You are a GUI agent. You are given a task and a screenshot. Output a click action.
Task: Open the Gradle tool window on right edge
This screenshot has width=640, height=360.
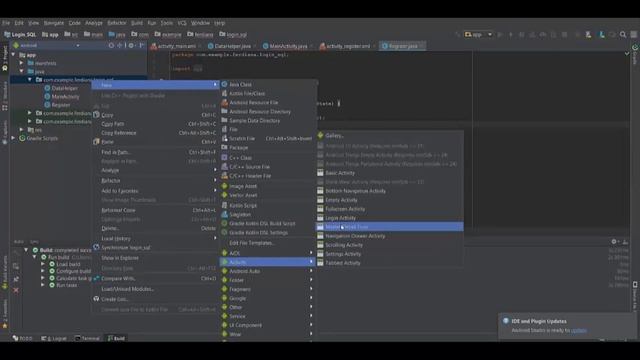[x=635, y=54]
